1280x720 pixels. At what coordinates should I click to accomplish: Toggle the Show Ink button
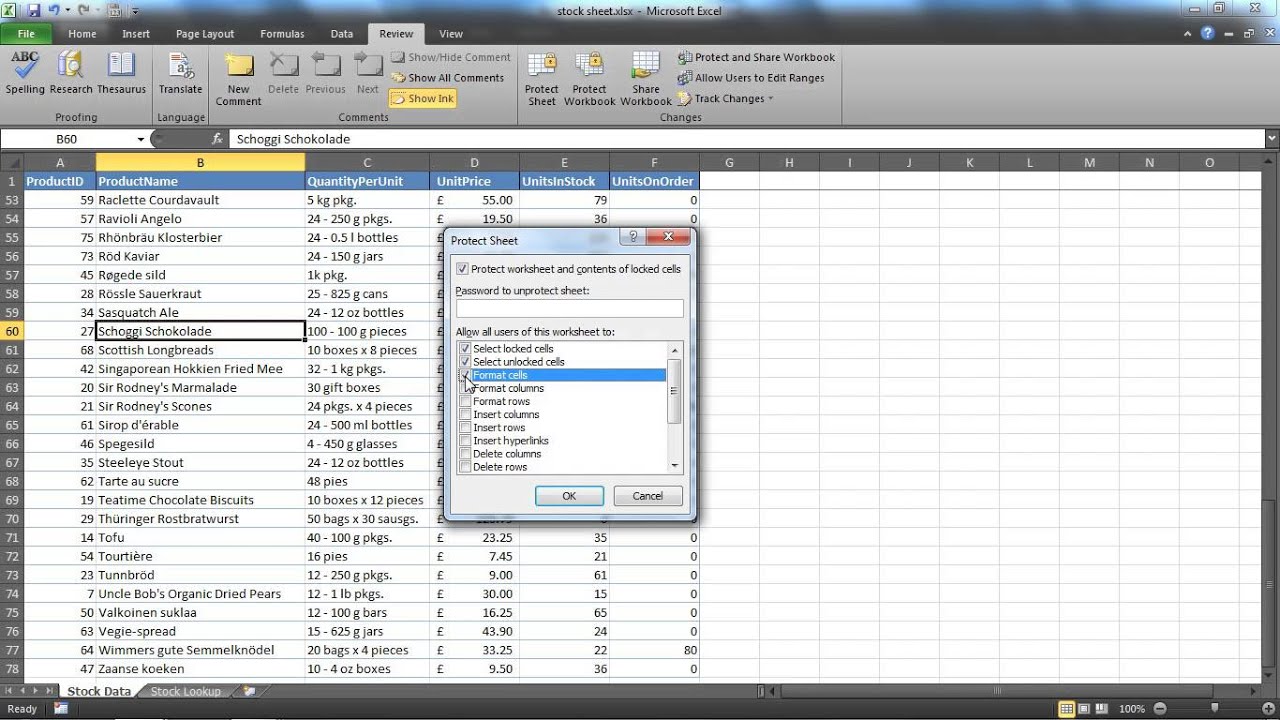coord(423,98)
